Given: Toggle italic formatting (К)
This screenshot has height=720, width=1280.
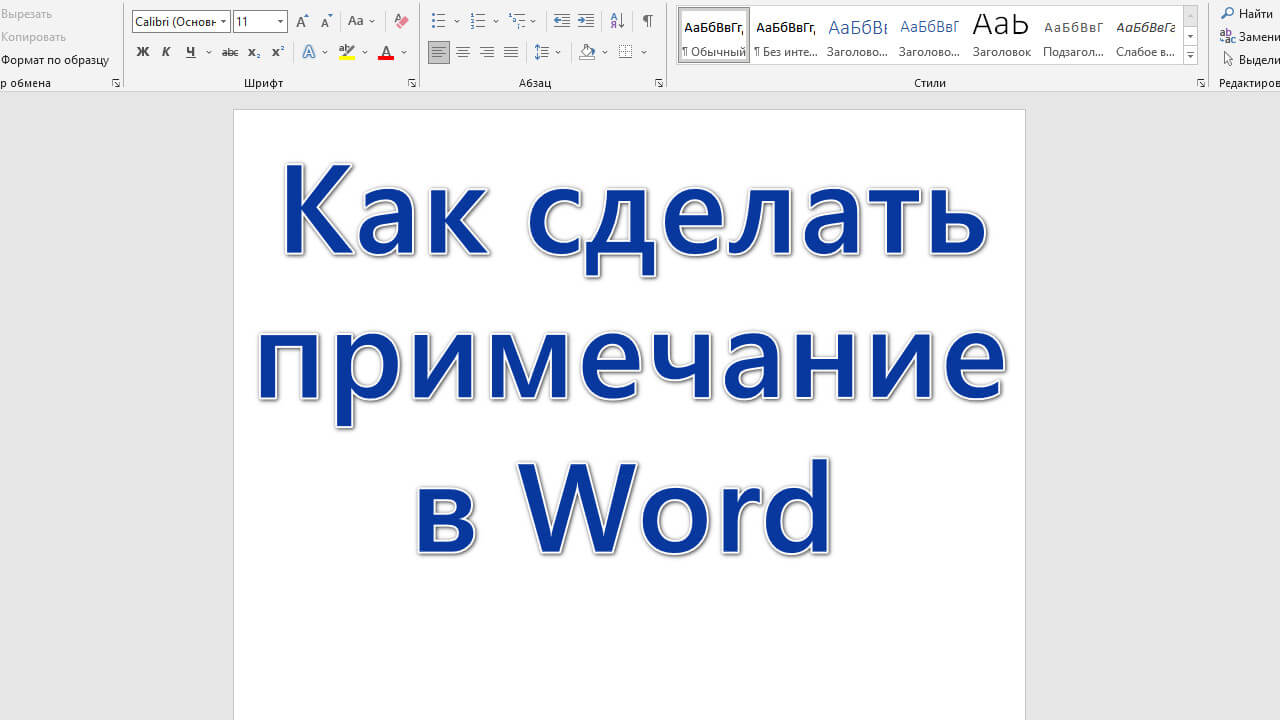Looking at the screenshot, I should pyautogui.click(x=166, y=52).
